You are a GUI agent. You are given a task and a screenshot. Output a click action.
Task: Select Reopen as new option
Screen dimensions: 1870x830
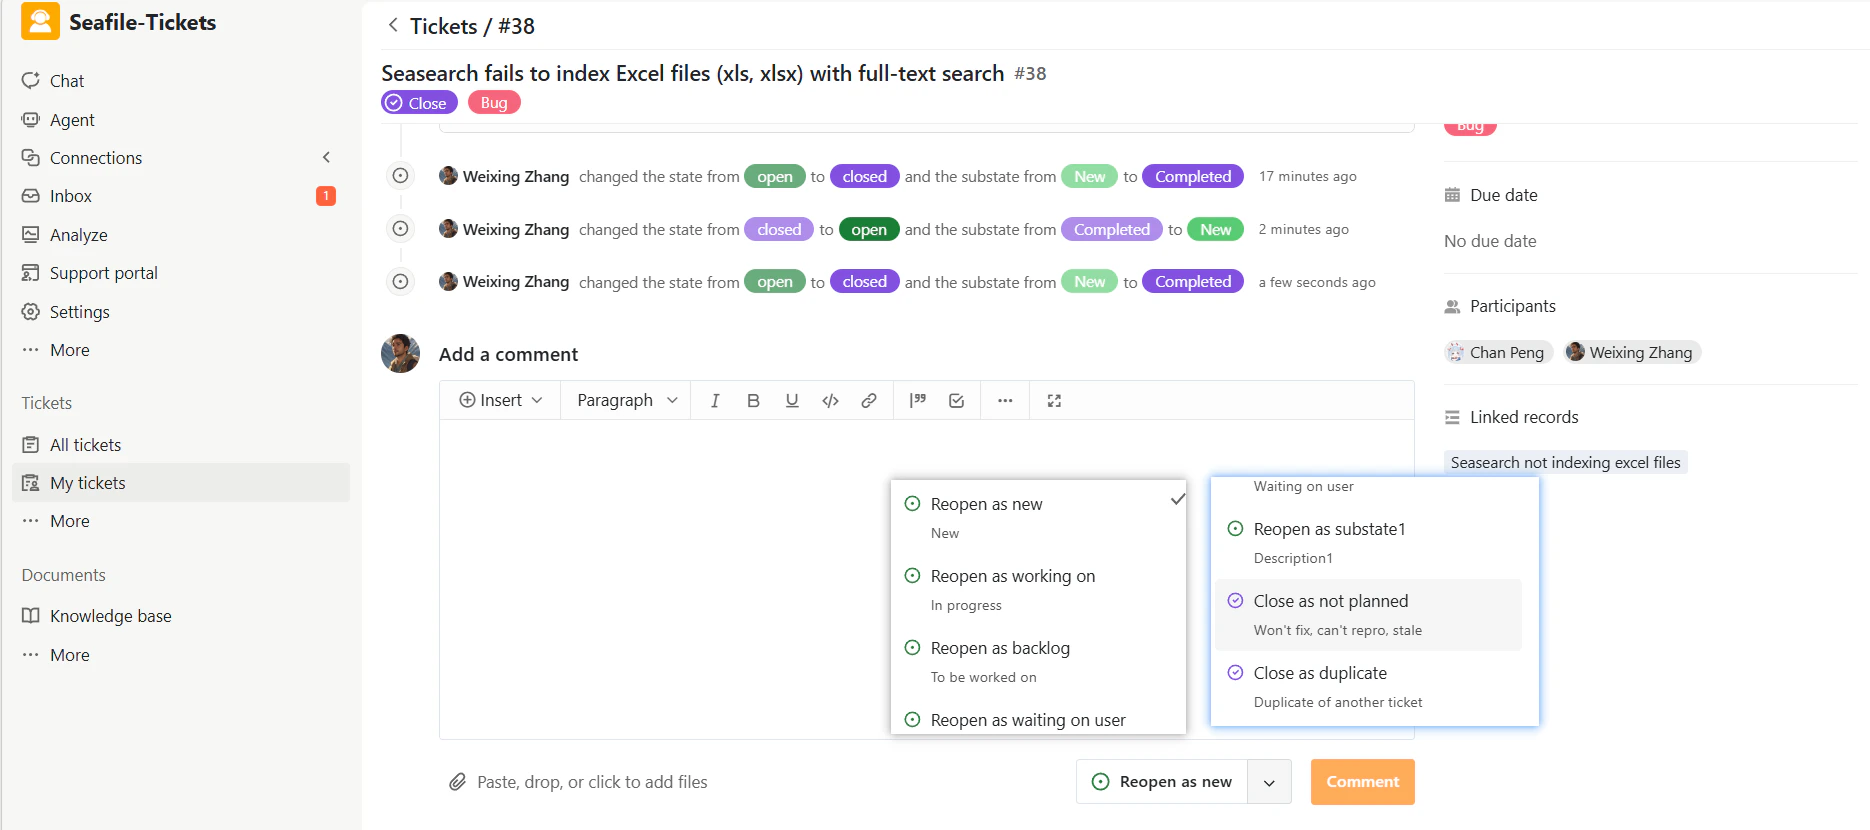(1038, 517)
